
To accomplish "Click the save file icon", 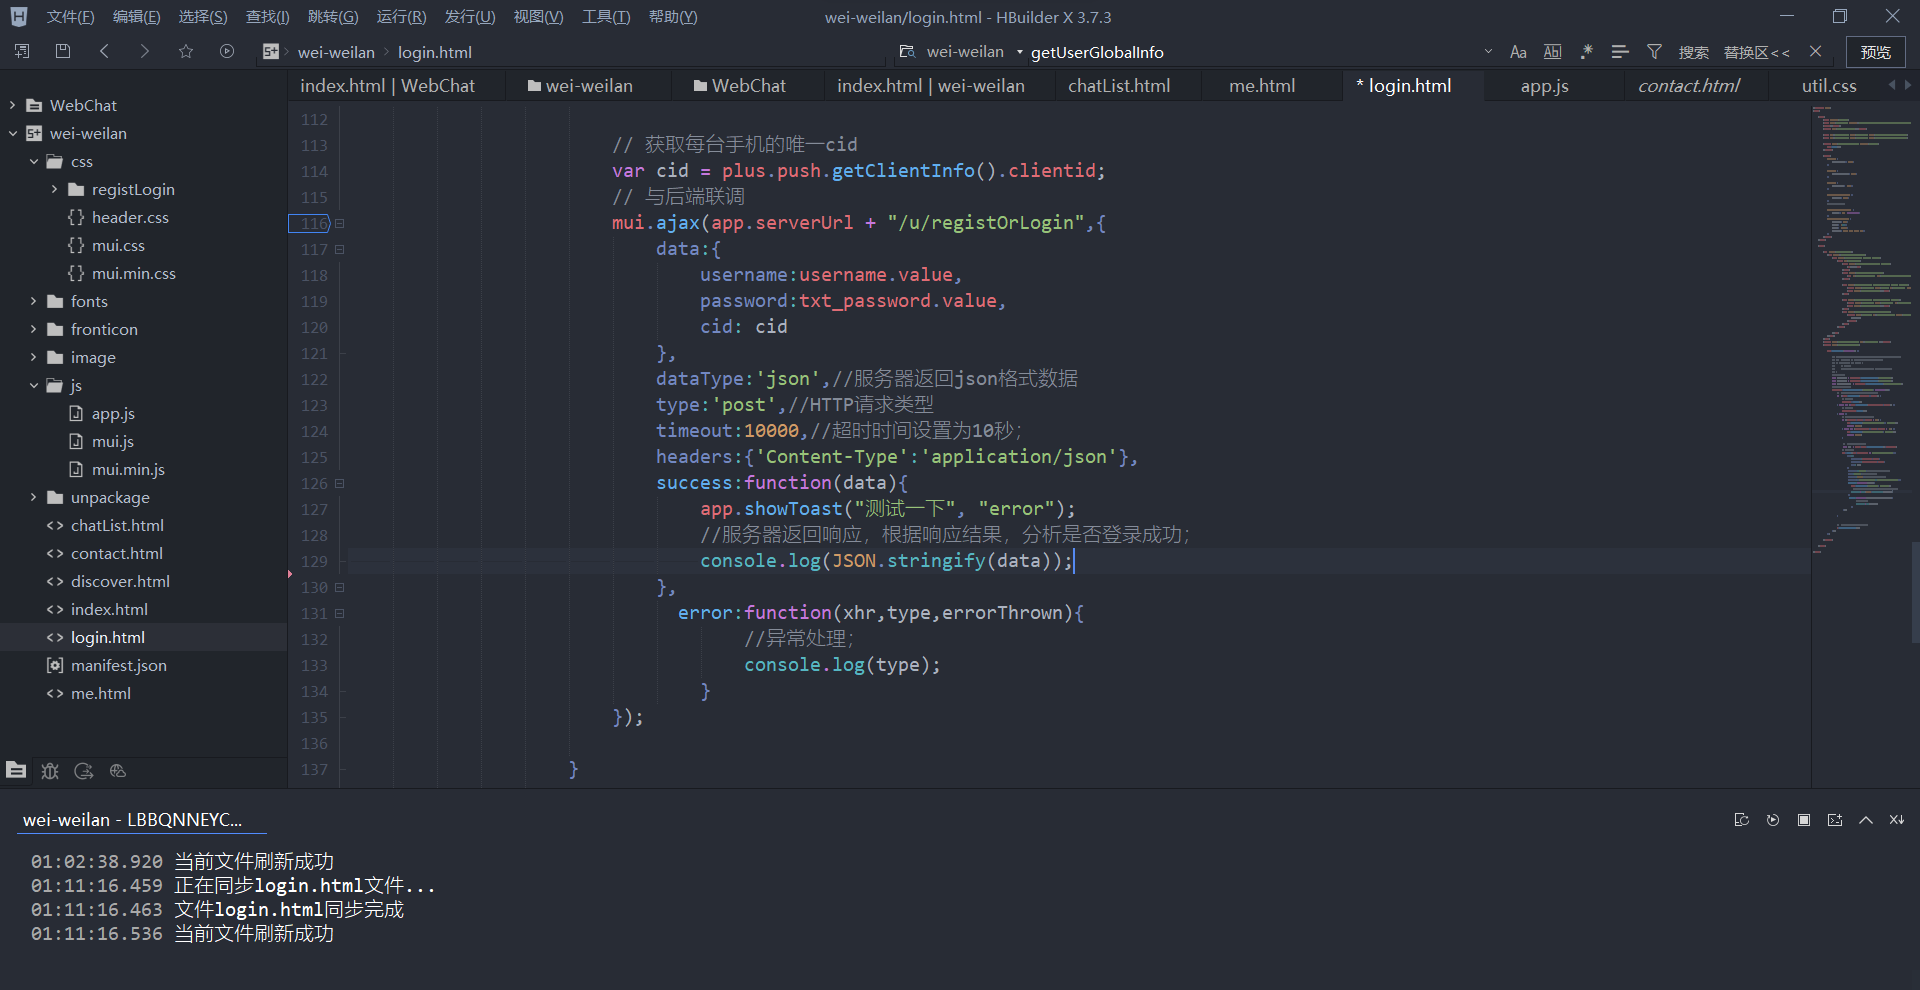I will click(x=63, y=51).
